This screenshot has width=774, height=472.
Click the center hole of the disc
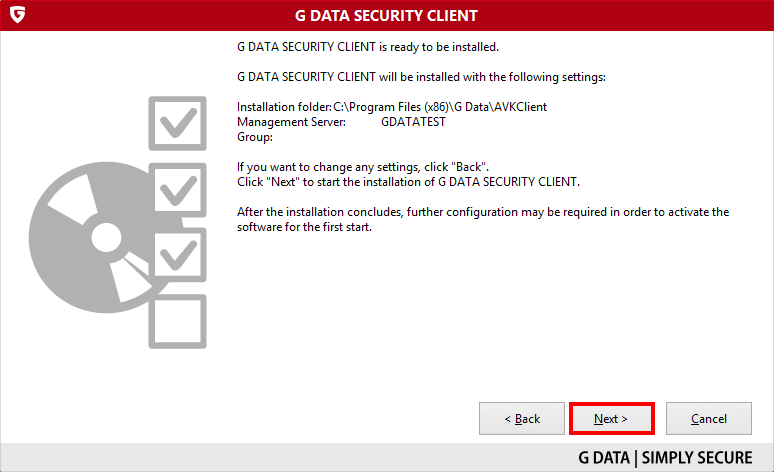[x=106, y=237]
